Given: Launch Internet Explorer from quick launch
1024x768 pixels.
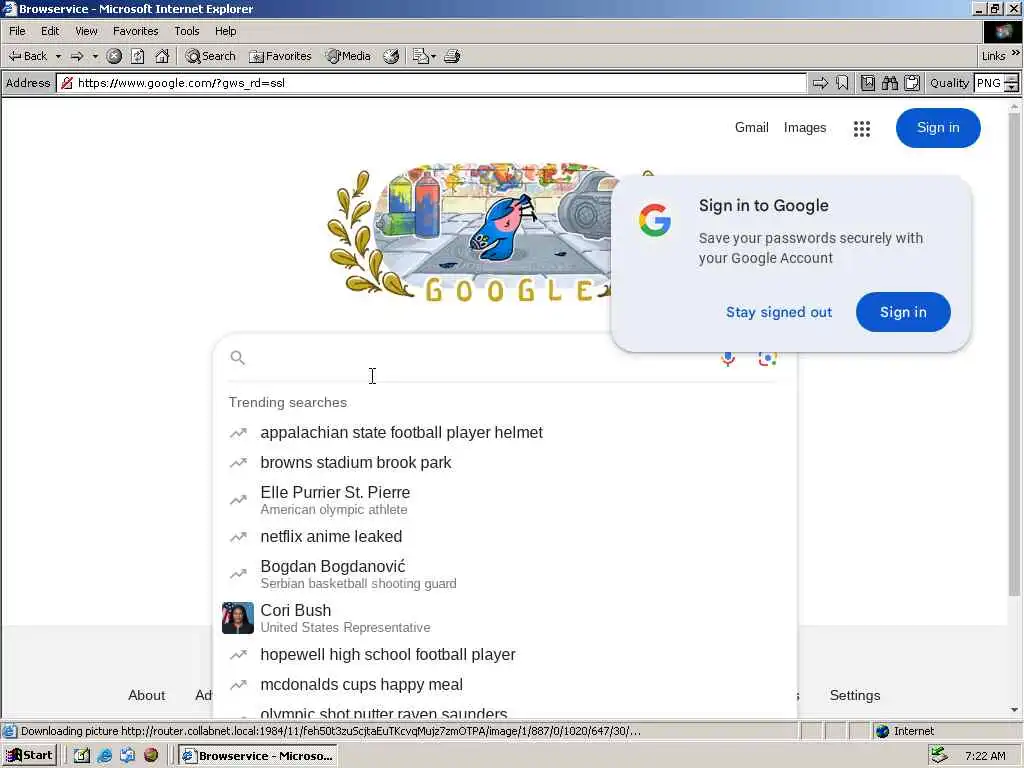Looking at the screenshot, I should tap(104, 756).
